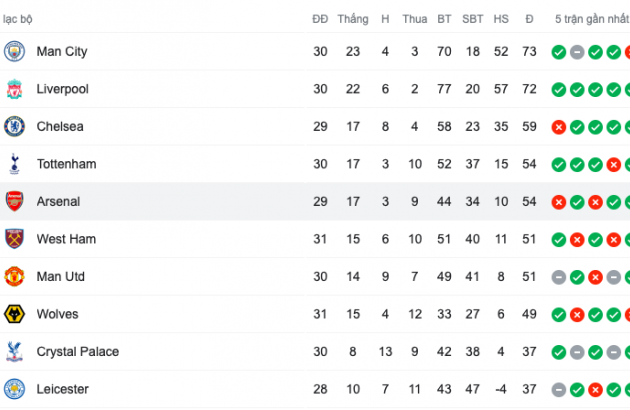
Task: Click the Liverpool club crest
Action: [14, 89]
